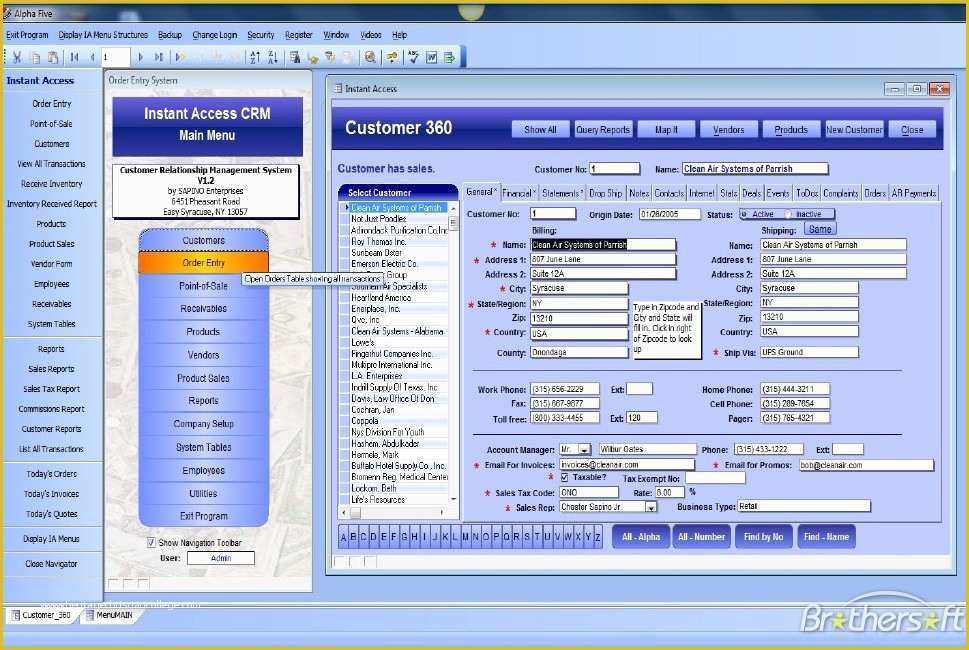Click the Find by No button
Viewport: 969px width, 650px height.
(x=763, y=537)
